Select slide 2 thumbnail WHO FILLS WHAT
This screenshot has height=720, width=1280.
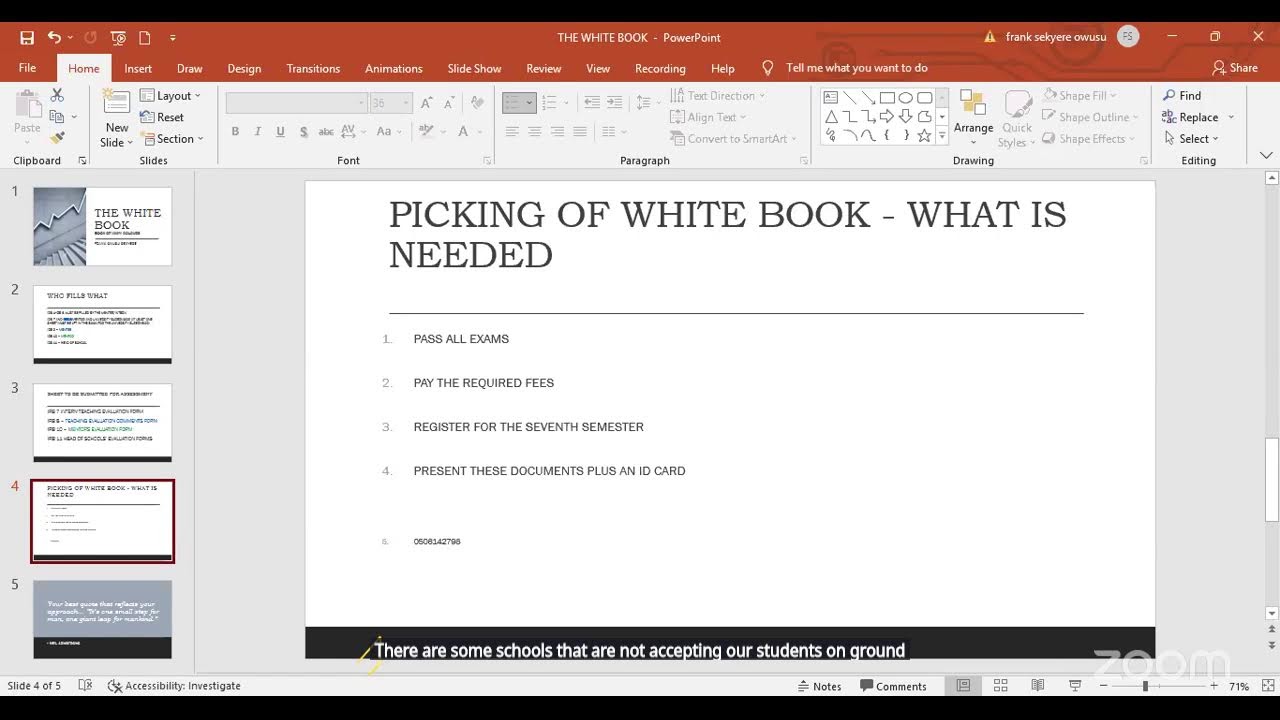pyautogui.click(x=102, y=324)
